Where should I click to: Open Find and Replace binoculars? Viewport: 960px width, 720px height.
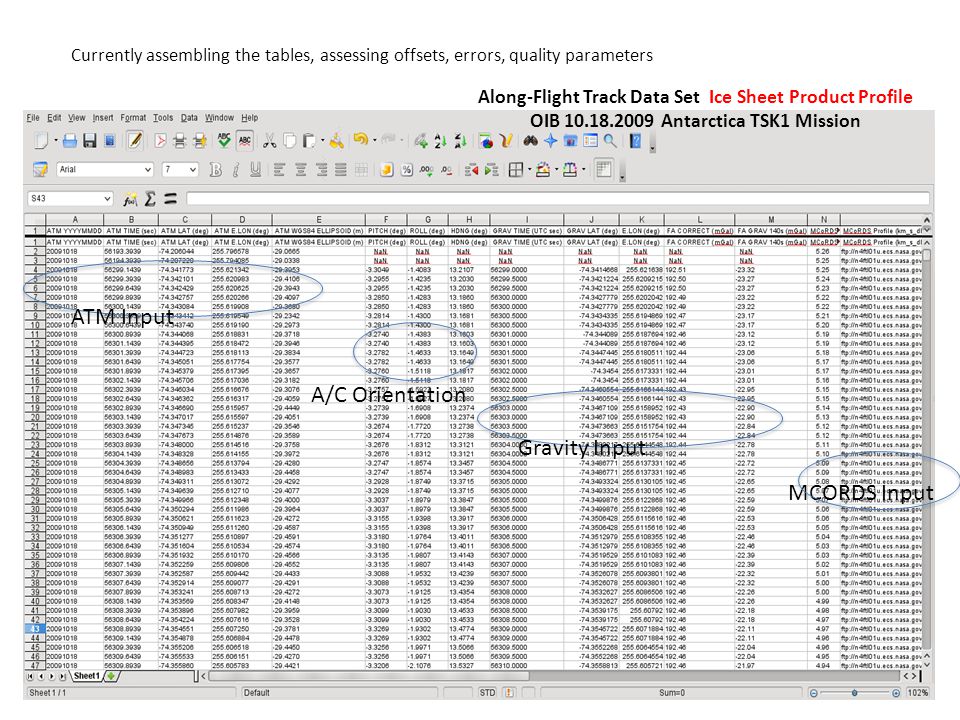click(530, 141)
